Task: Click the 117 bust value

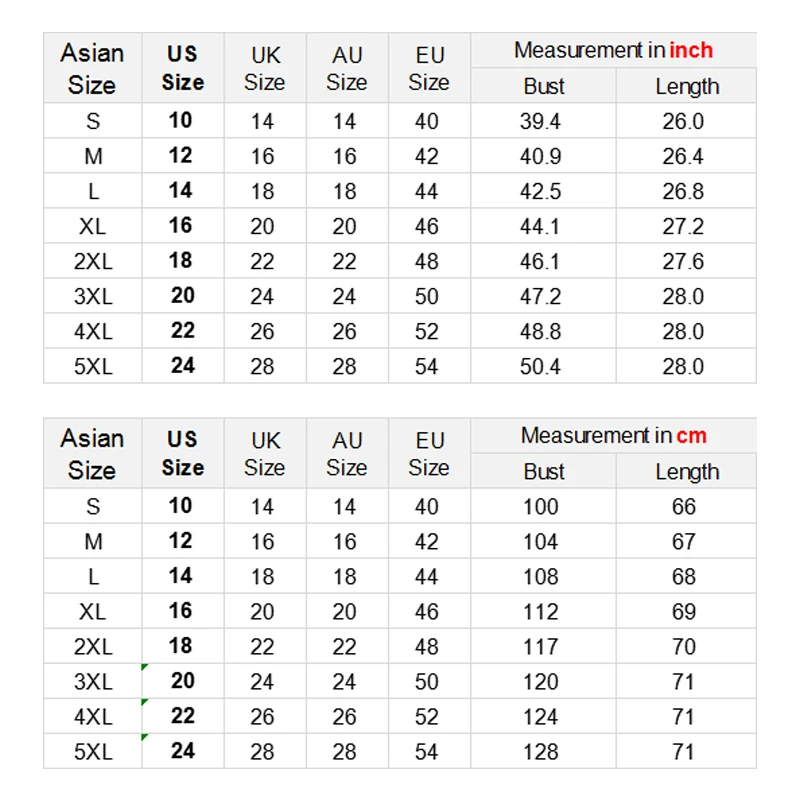Action: pos(541,646)
